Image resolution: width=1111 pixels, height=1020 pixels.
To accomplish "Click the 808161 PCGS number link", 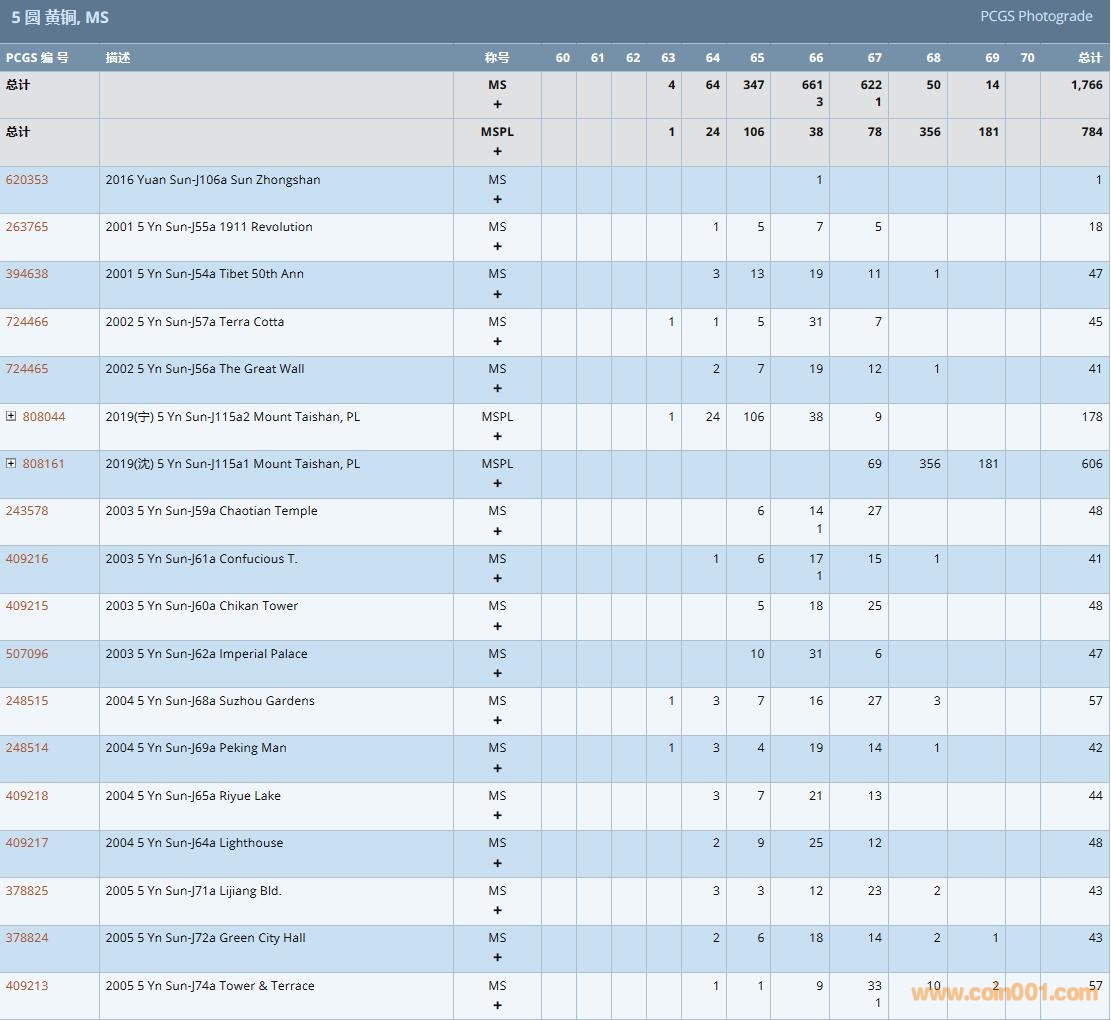I will [x=44, y=464].
